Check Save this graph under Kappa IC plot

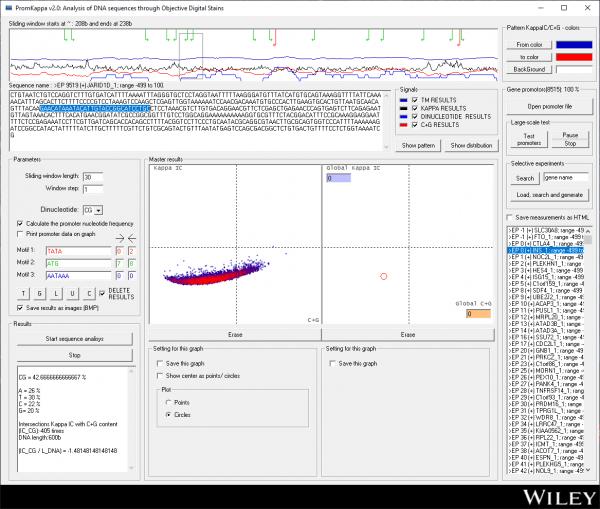pos(160,364)
